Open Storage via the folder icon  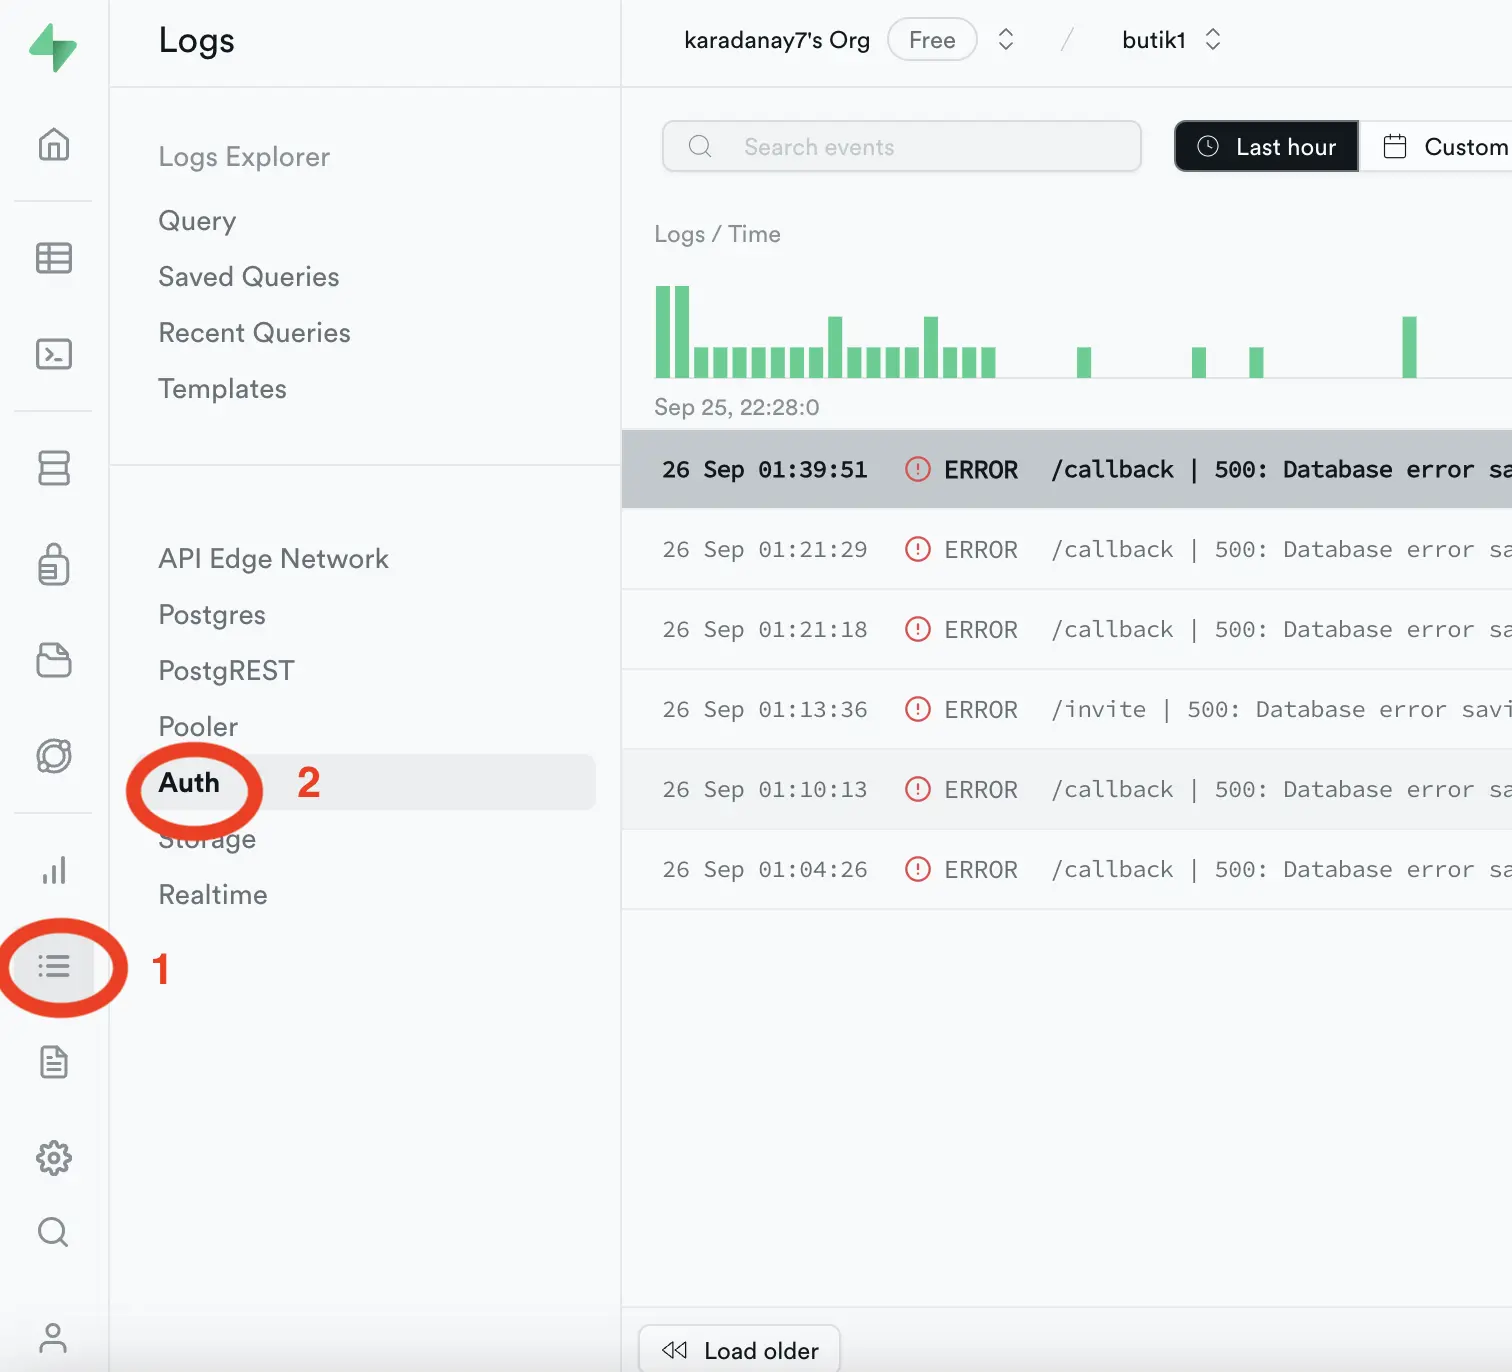click(x=54, y=661)
